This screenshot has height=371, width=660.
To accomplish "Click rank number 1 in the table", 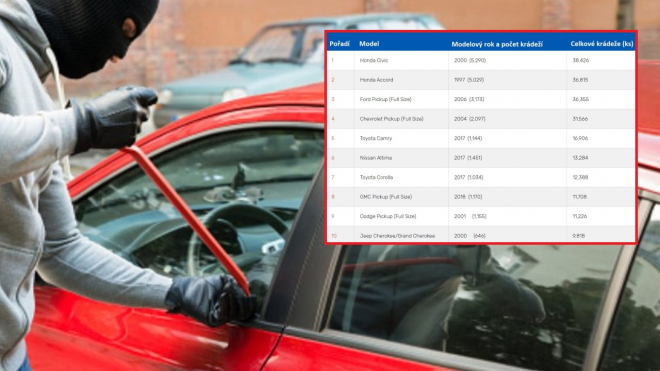I will (332, 61).
